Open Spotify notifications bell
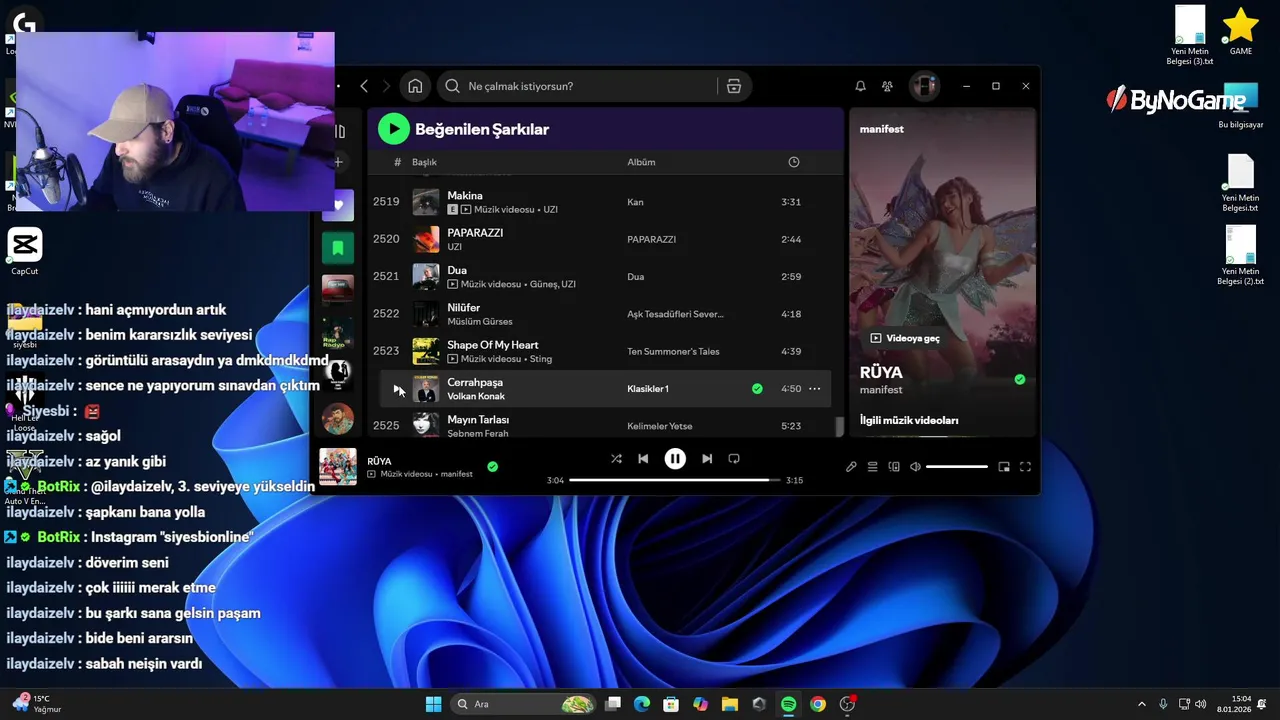The image size is (1280, 720). coord(860,86)
